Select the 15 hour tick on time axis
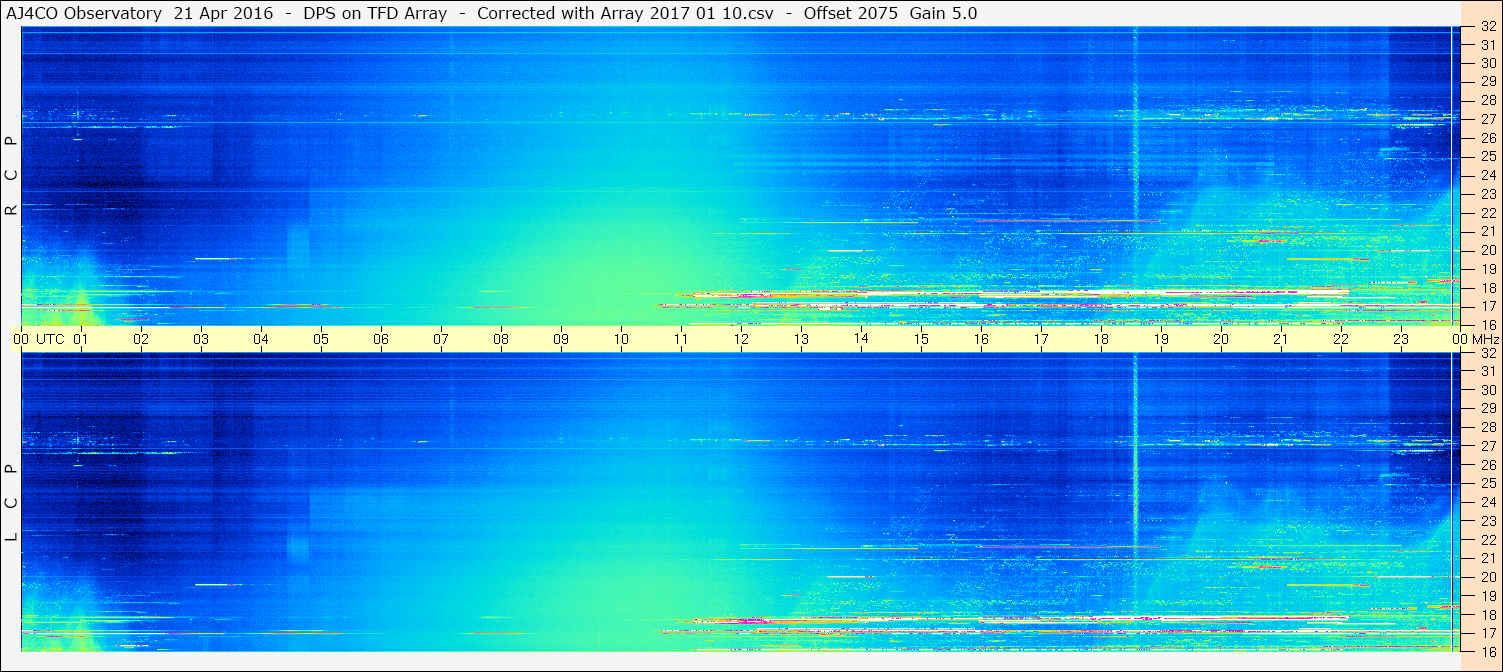Viewport: 1503px width, 672px height. 921,339
